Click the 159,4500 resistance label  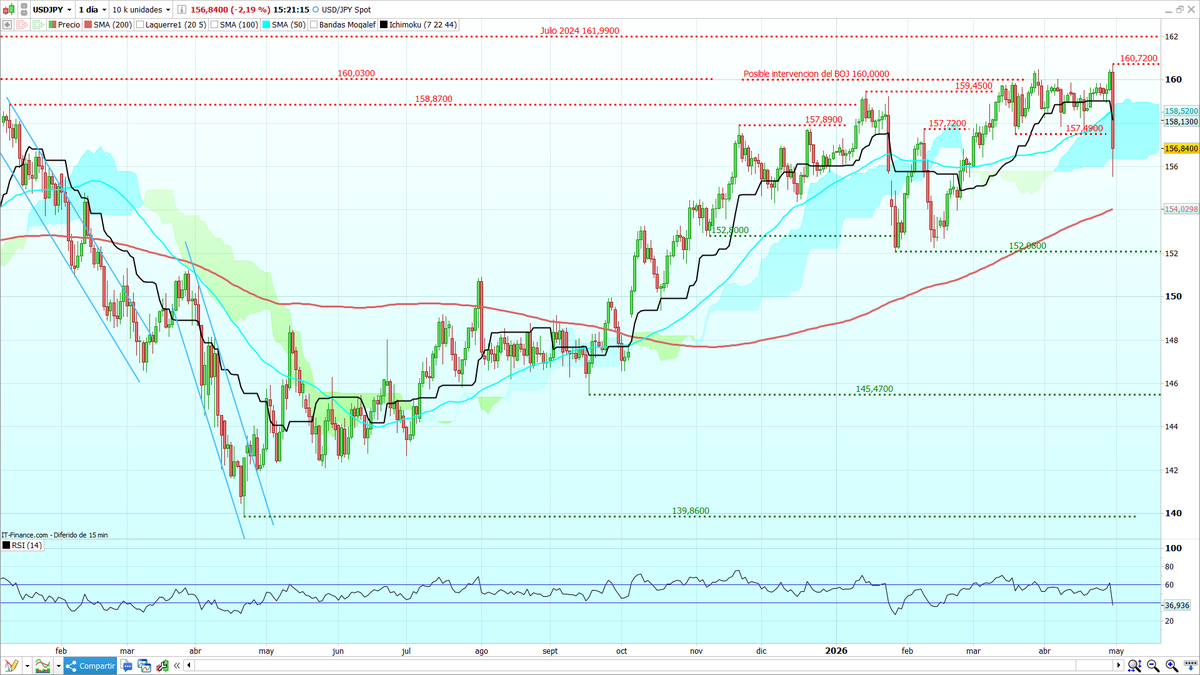point(973,86)
